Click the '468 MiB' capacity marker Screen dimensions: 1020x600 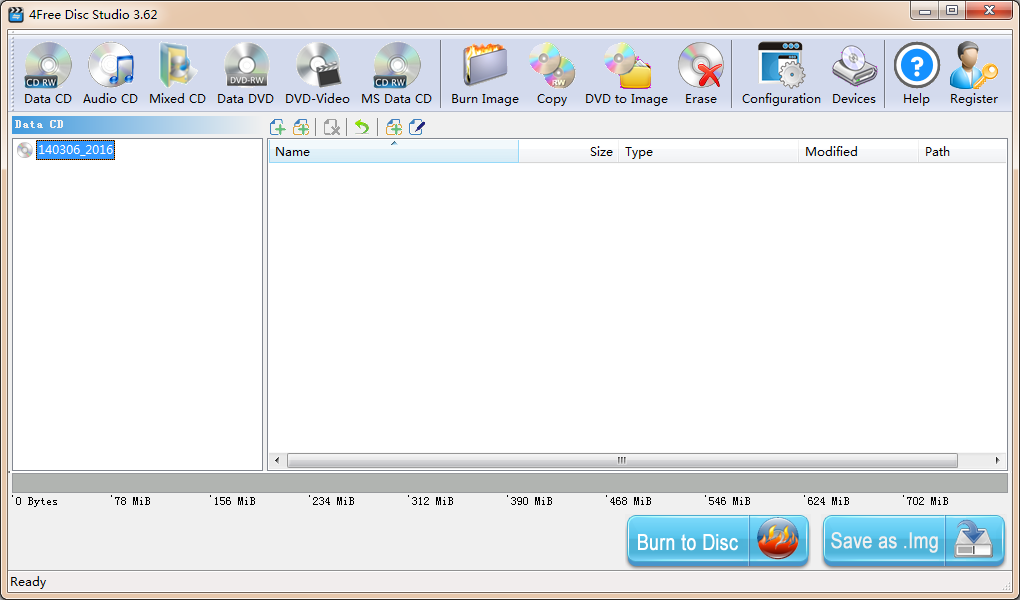tap(630, 501)
